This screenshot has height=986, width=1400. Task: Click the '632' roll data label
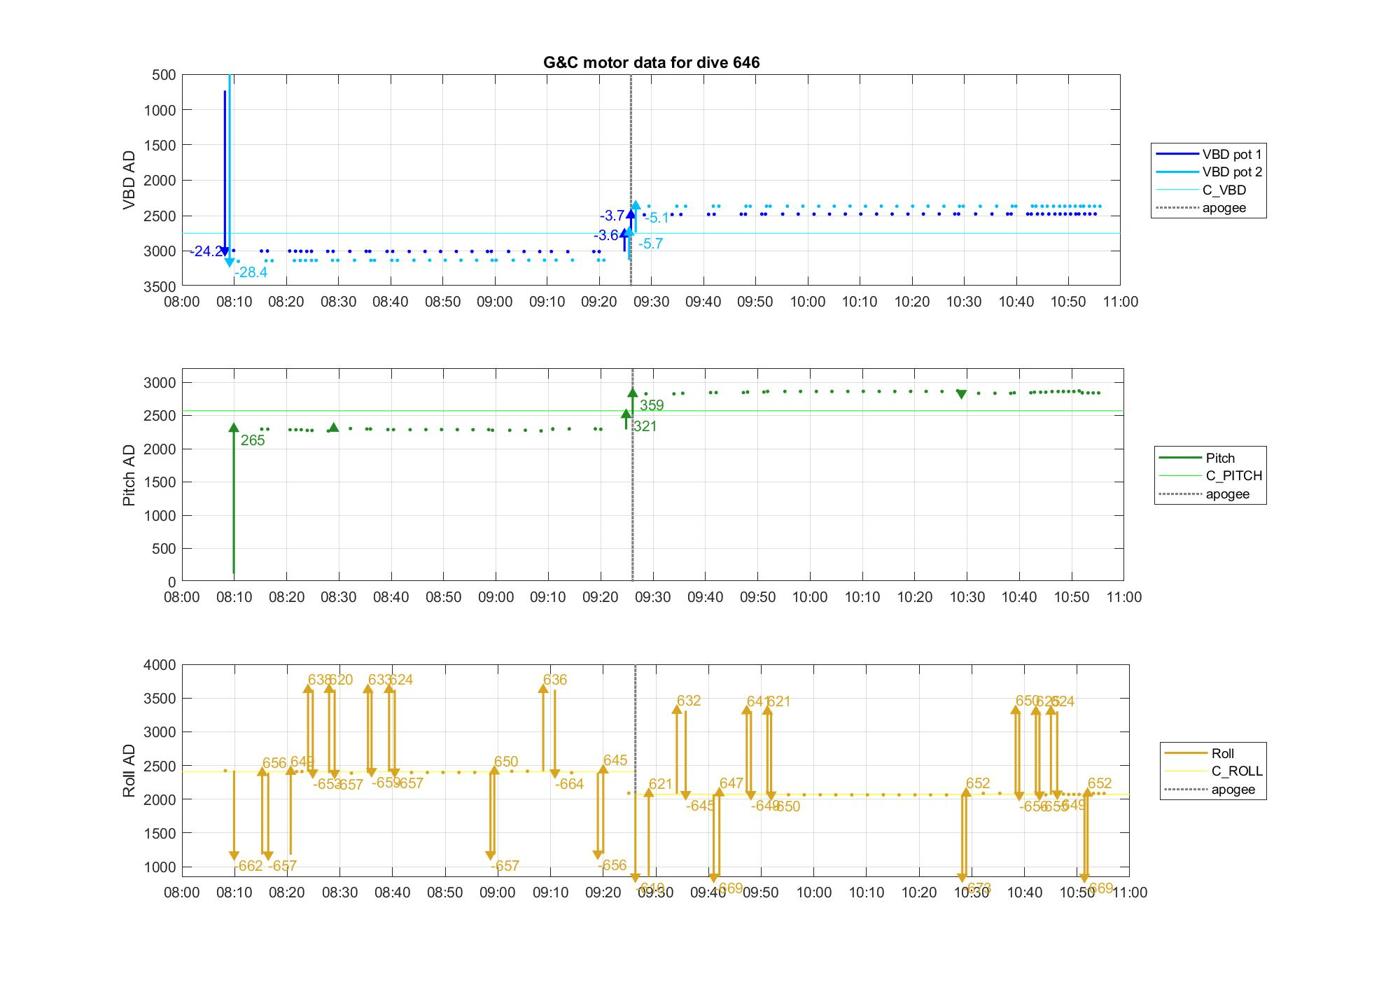coord(689,701)
